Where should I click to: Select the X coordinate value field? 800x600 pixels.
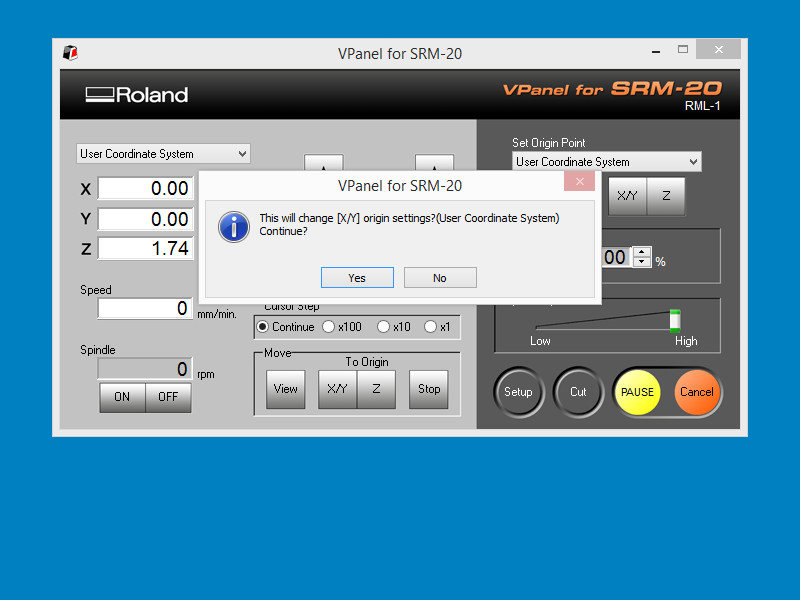coord(145,188)
